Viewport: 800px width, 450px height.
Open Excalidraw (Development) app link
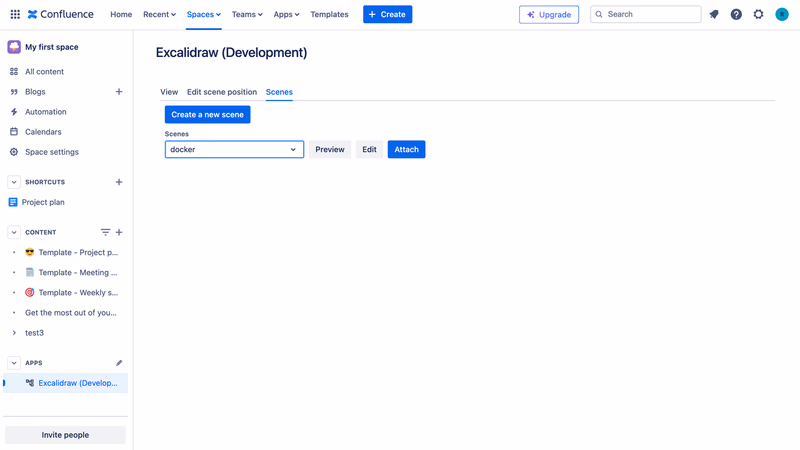point(78,383)
